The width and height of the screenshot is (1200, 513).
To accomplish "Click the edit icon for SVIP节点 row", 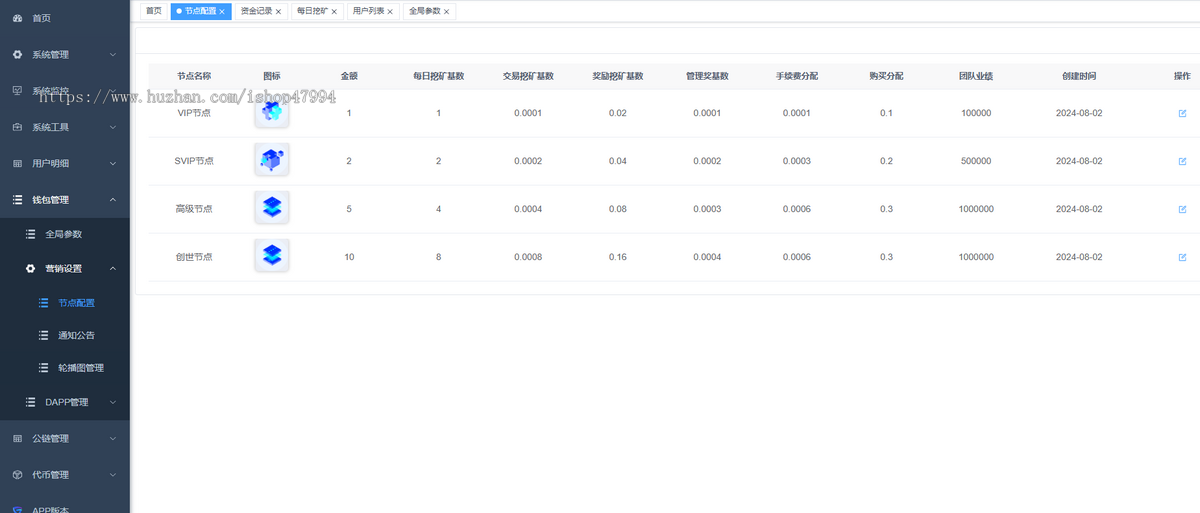I will coord(1182,161).
